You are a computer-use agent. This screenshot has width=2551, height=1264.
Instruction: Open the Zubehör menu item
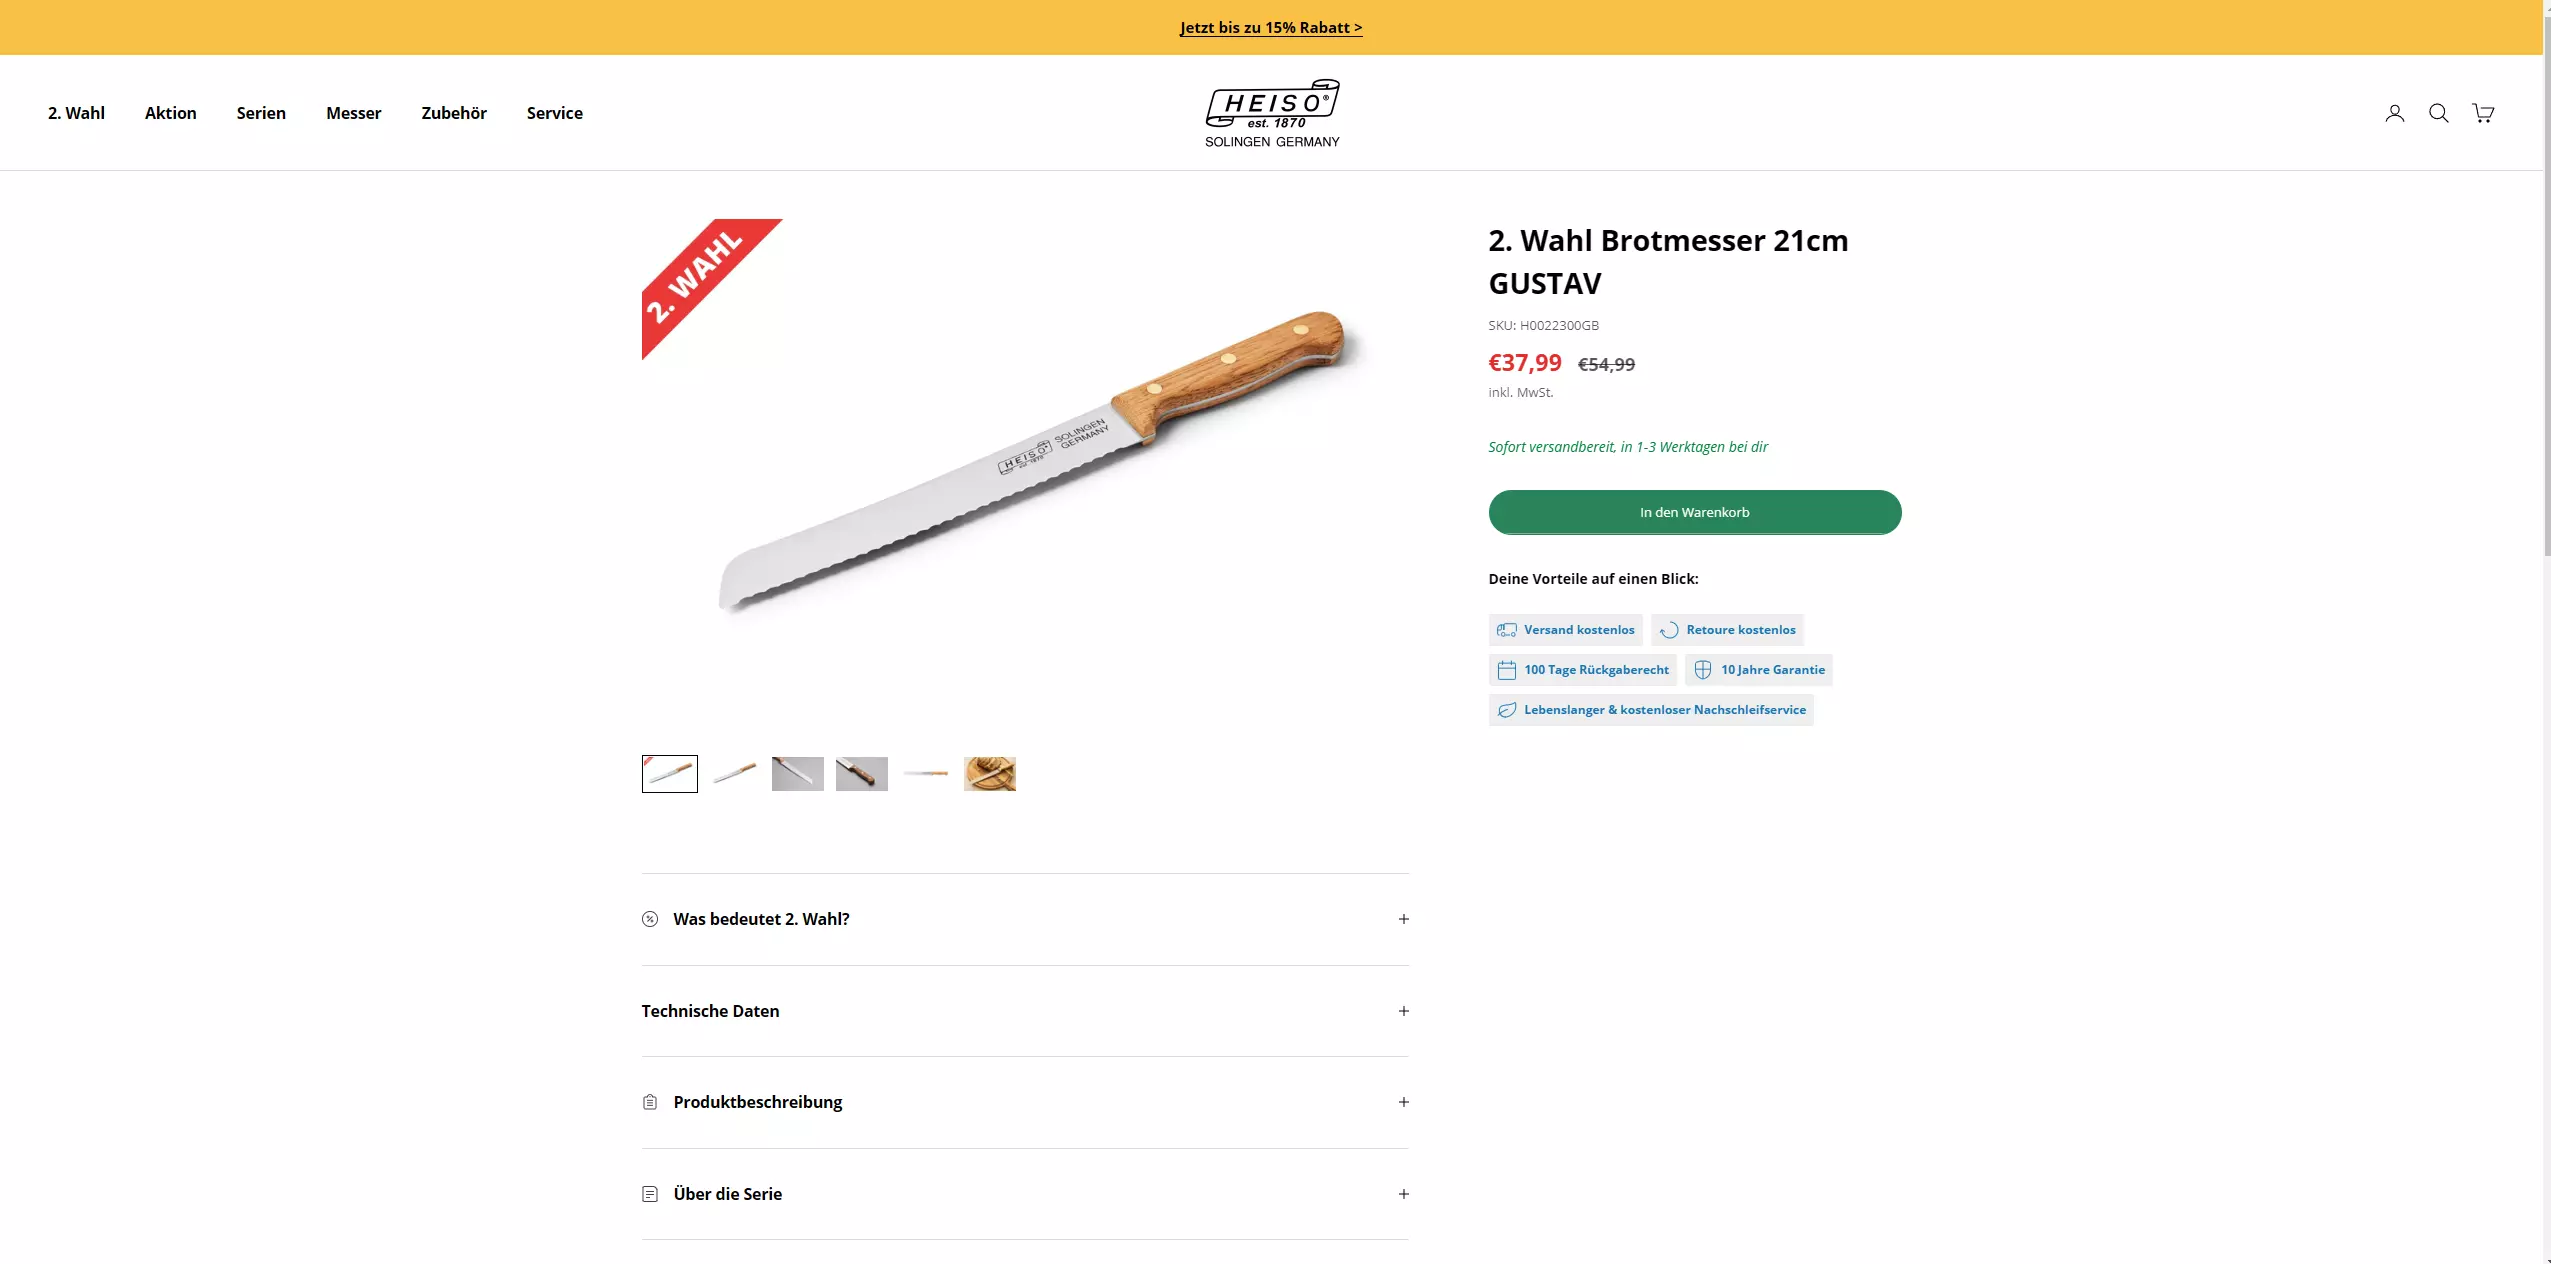[x=454, y=113]
